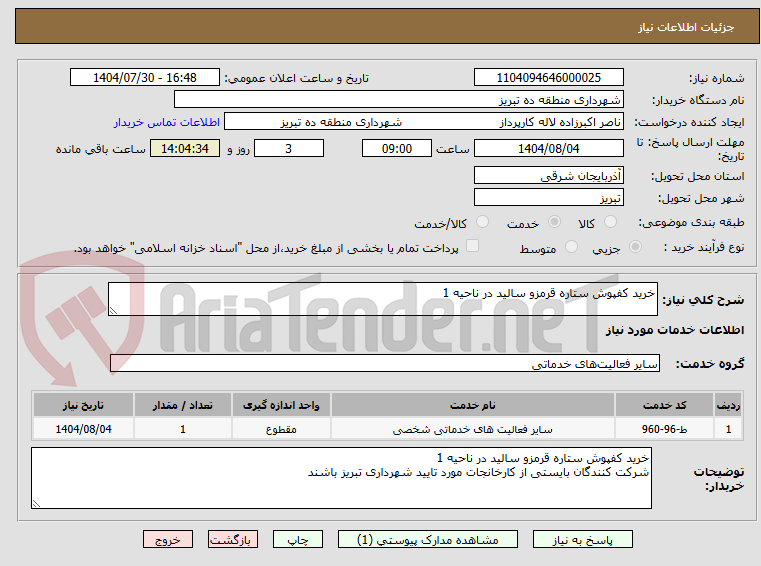Click the announcement date field 1404/07/30 - 16:48

click(x=145, y=78)
